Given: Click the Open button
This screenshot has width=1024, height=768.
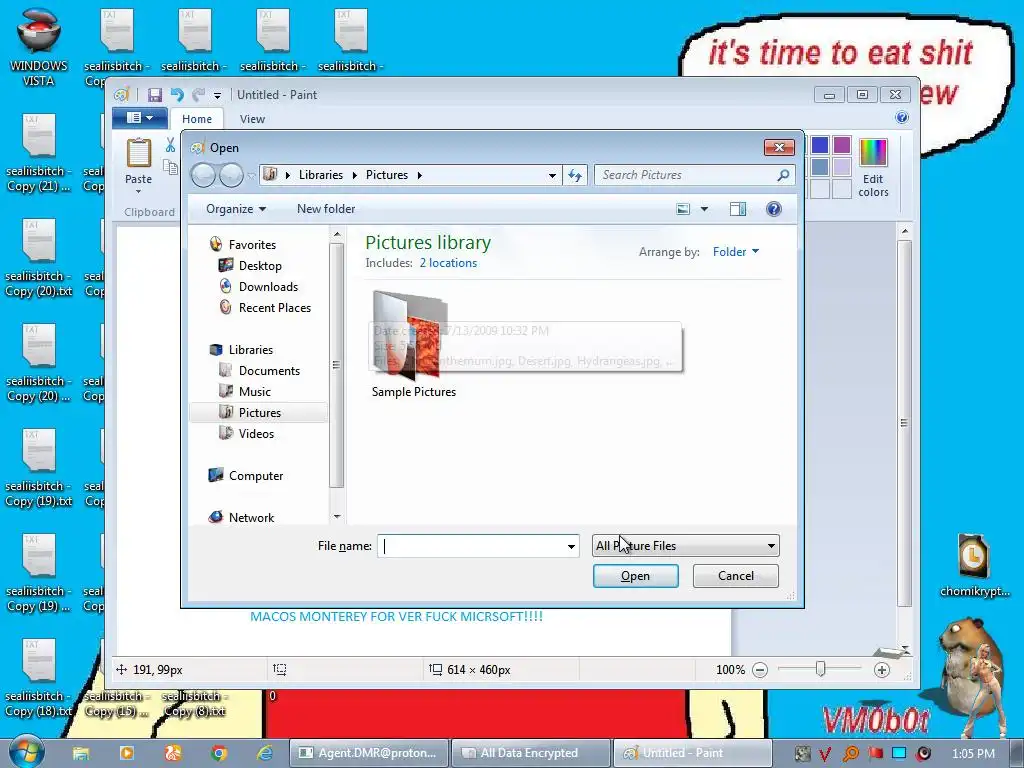Looking at the screenshot, I should pos(635,576).
